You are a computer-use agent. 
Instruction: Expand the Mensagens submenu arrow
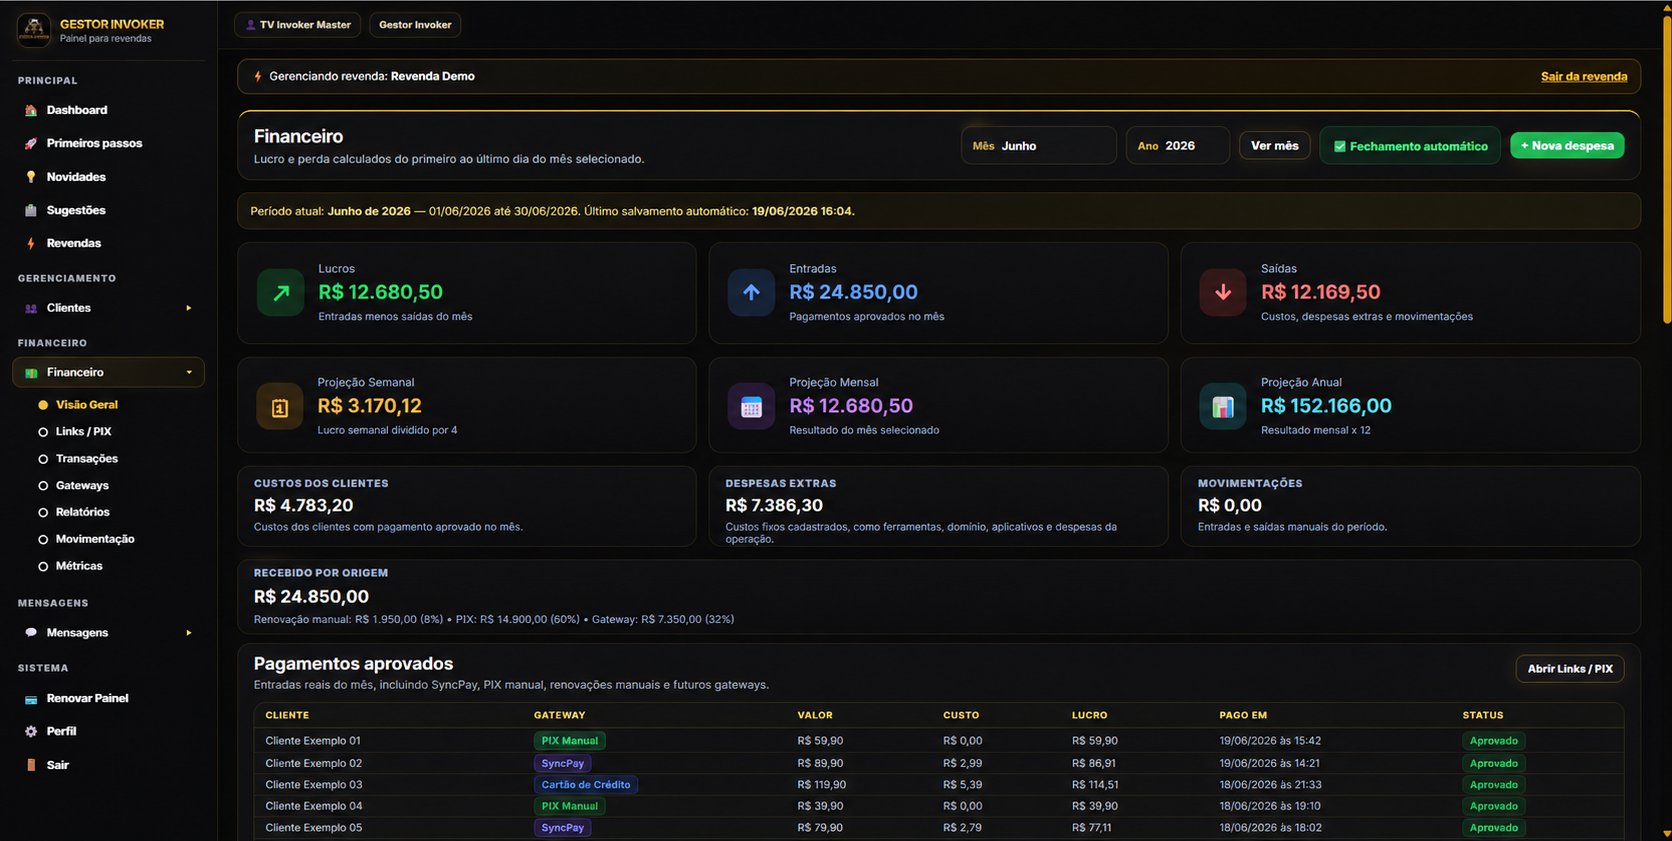(x=189, y=633)
